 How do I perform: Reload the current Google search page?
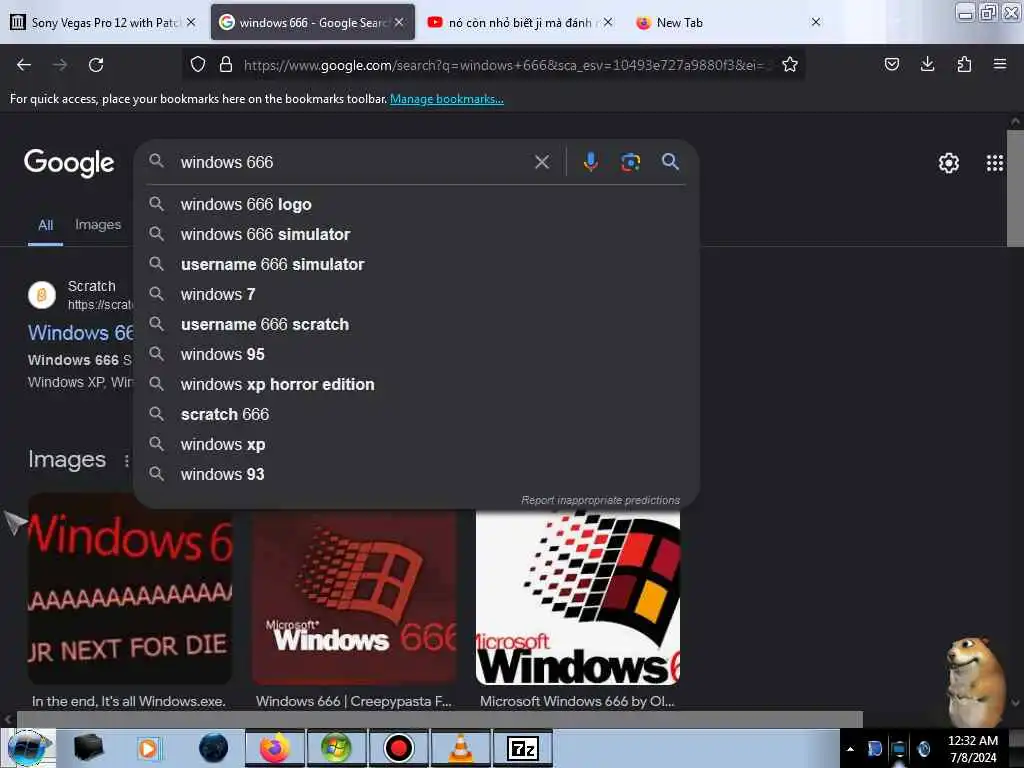point(96,65)
